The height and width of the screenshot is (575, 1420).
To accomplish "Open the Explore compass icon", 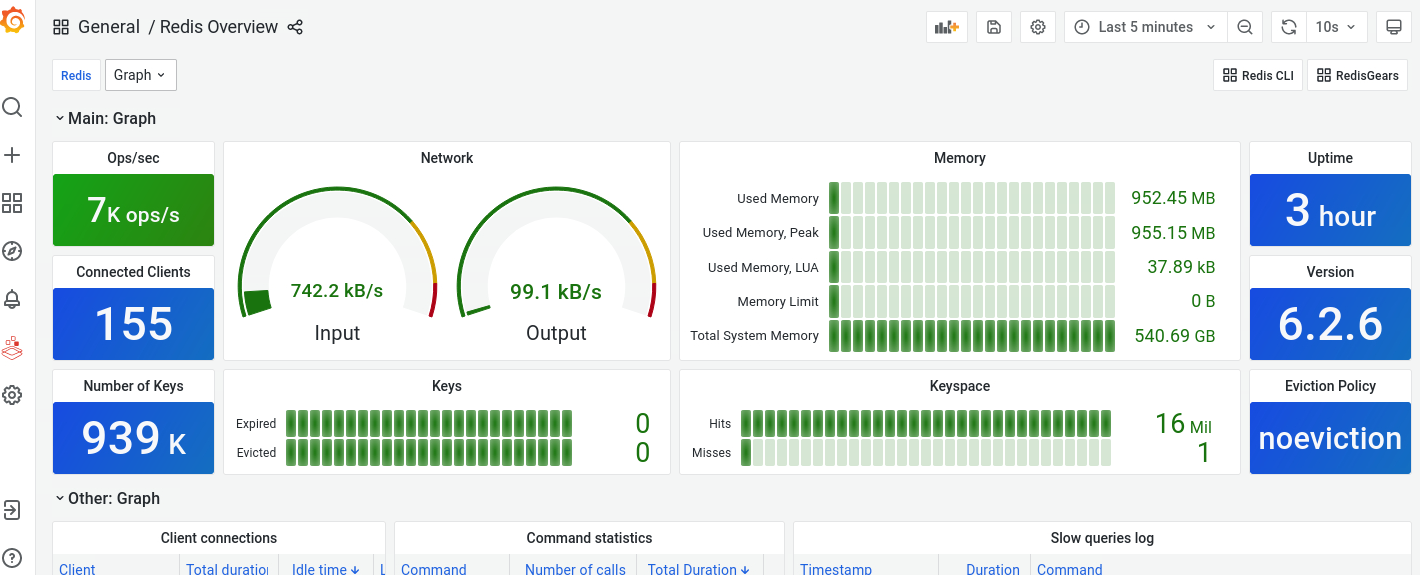I will point(12,251).
